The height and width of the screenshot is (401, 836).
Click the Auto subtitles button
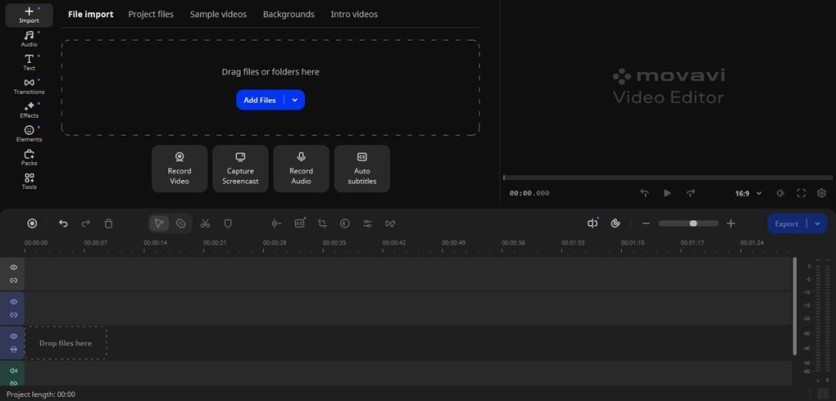(x=362, y=169)
